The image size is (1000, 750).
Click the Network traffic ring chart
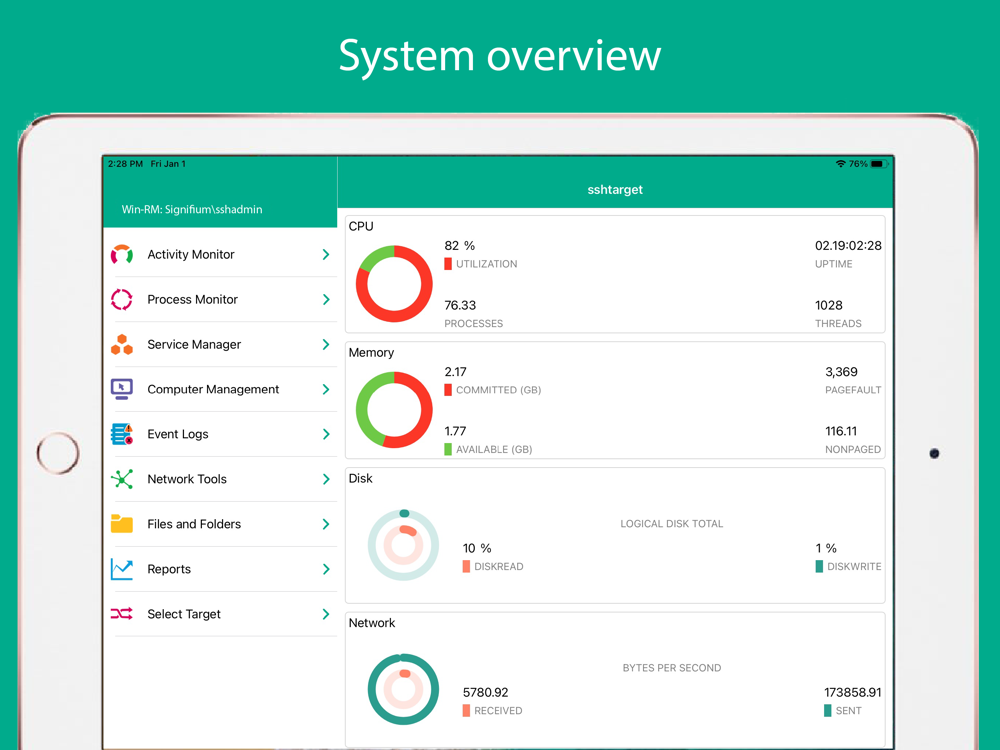pyautogui.click(x=403, y=689)
